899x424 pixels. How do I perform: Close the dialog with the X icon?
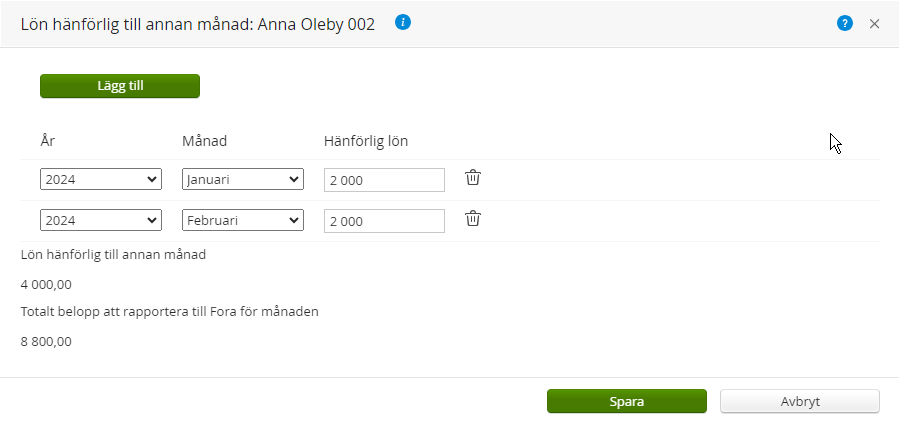click(x=874, y=24)
